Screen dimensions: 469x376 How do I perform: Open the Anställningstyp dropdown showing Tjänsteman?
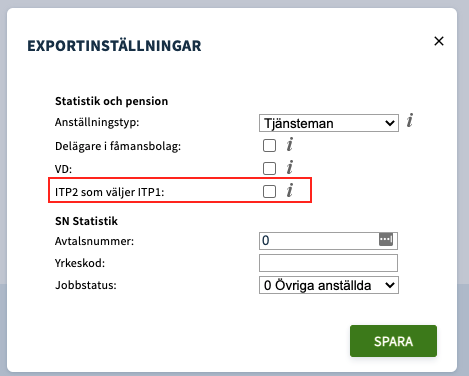tap(329, 123)
